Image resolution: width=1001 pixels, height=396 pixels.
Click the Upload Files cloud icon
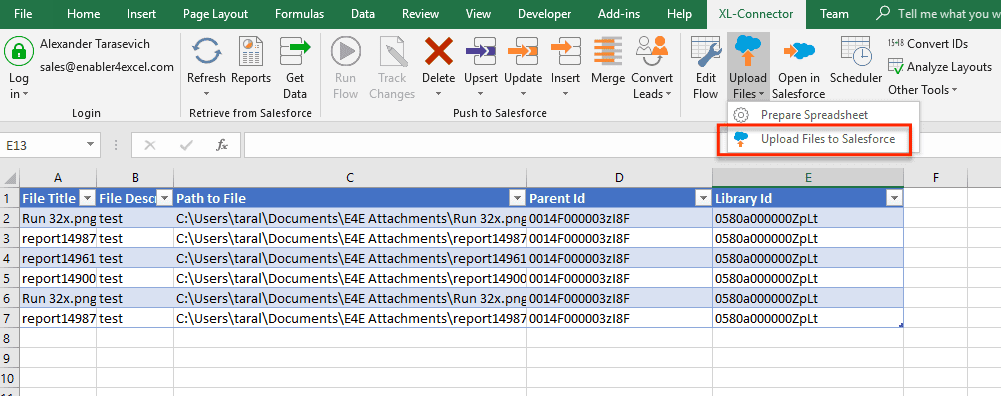748,51
